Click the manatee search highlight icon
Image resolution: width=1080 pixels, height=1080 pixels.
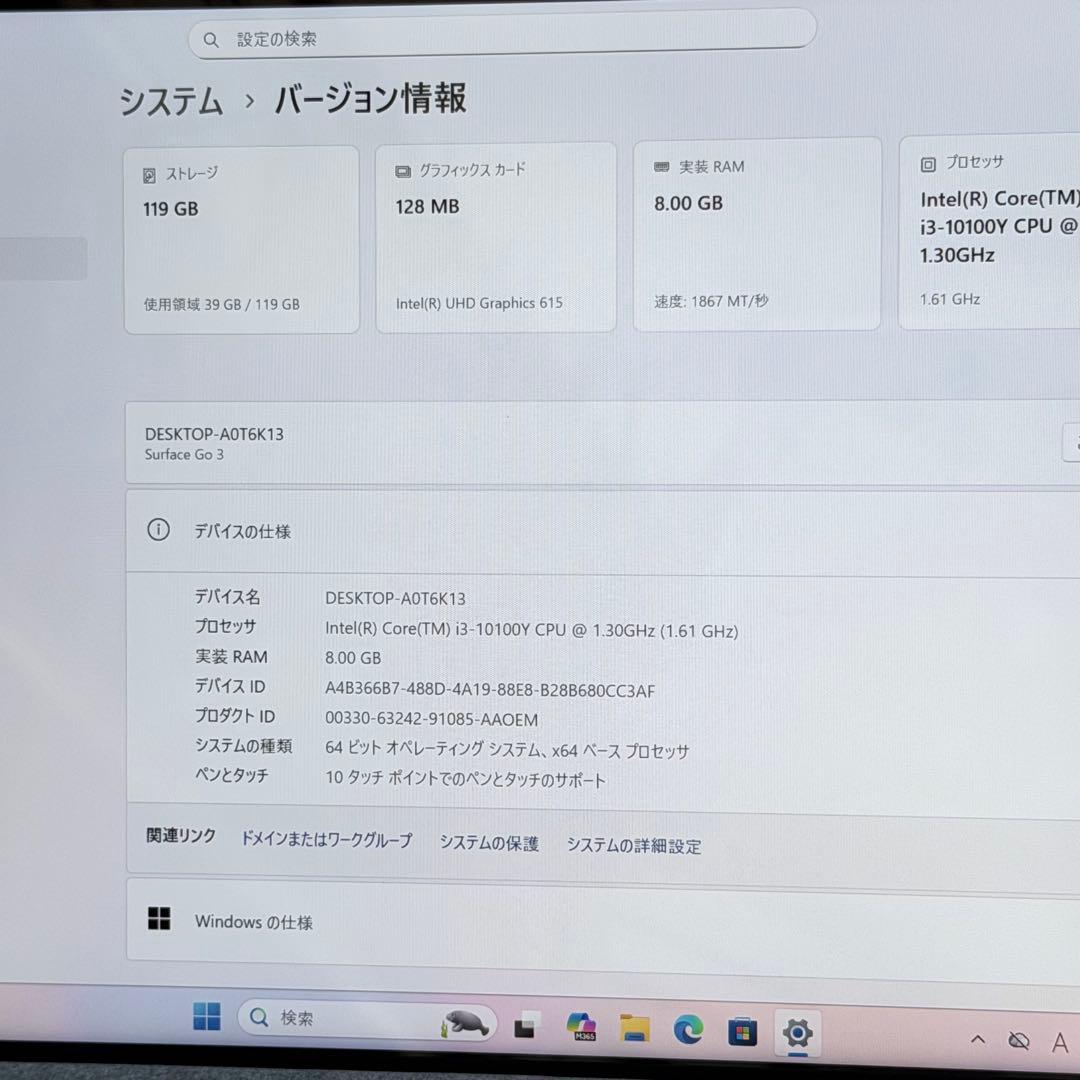click(466, 1023)
